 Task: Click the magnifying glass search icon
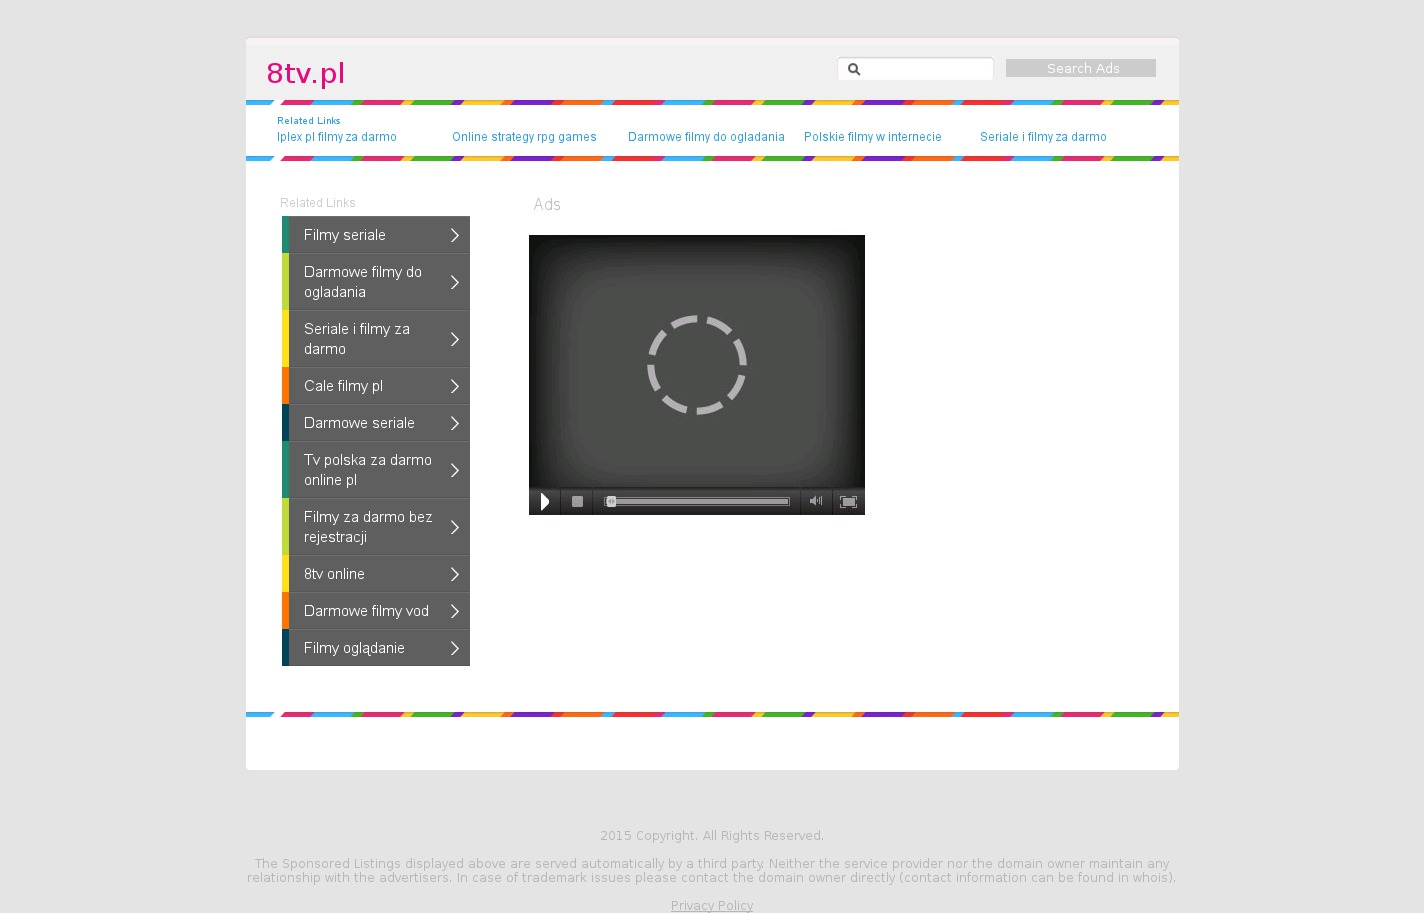(x=854, y=69)
